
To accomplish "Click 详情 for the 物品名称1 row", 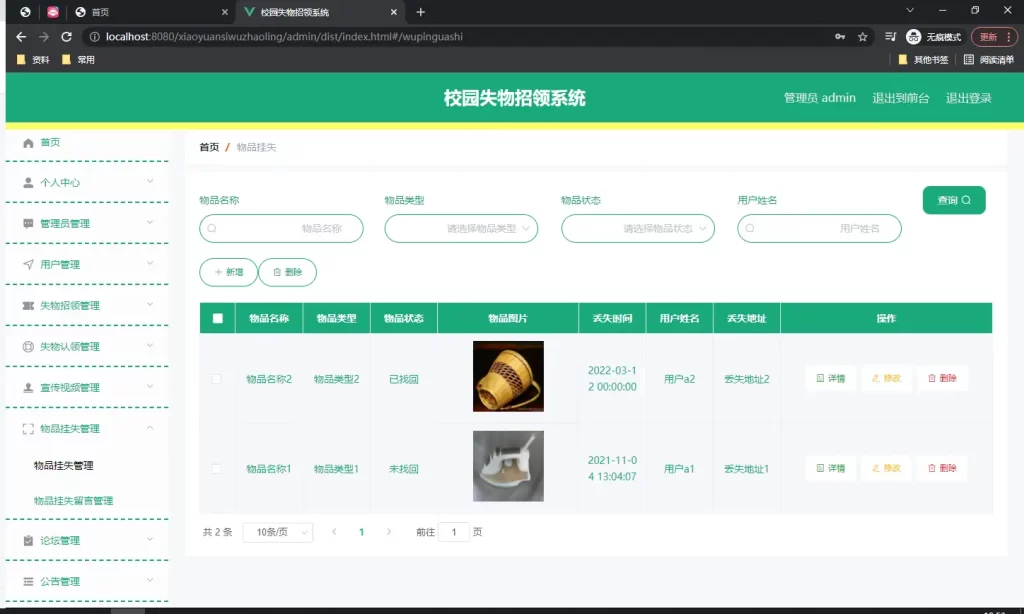I will click(830, 467).
